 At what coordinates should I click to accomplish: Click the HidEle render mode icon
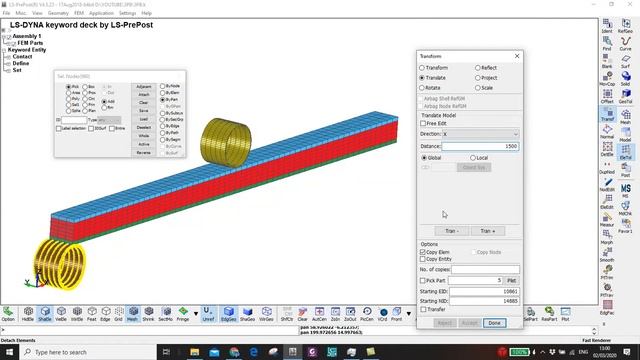(x=28, y=314)
